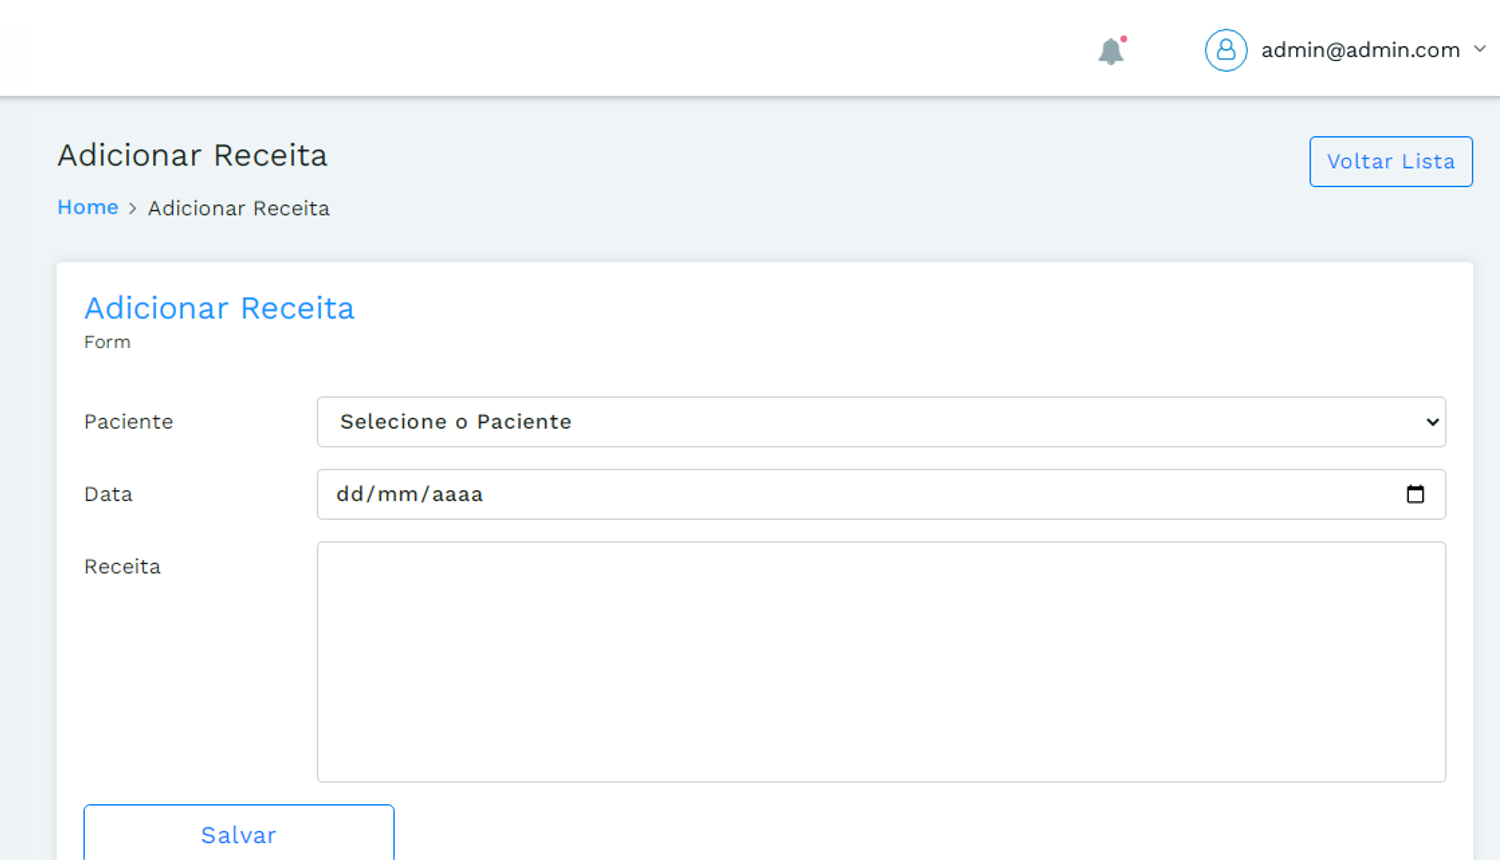
Task: Focus the Data date field
Action: click(x=881, y=494)
